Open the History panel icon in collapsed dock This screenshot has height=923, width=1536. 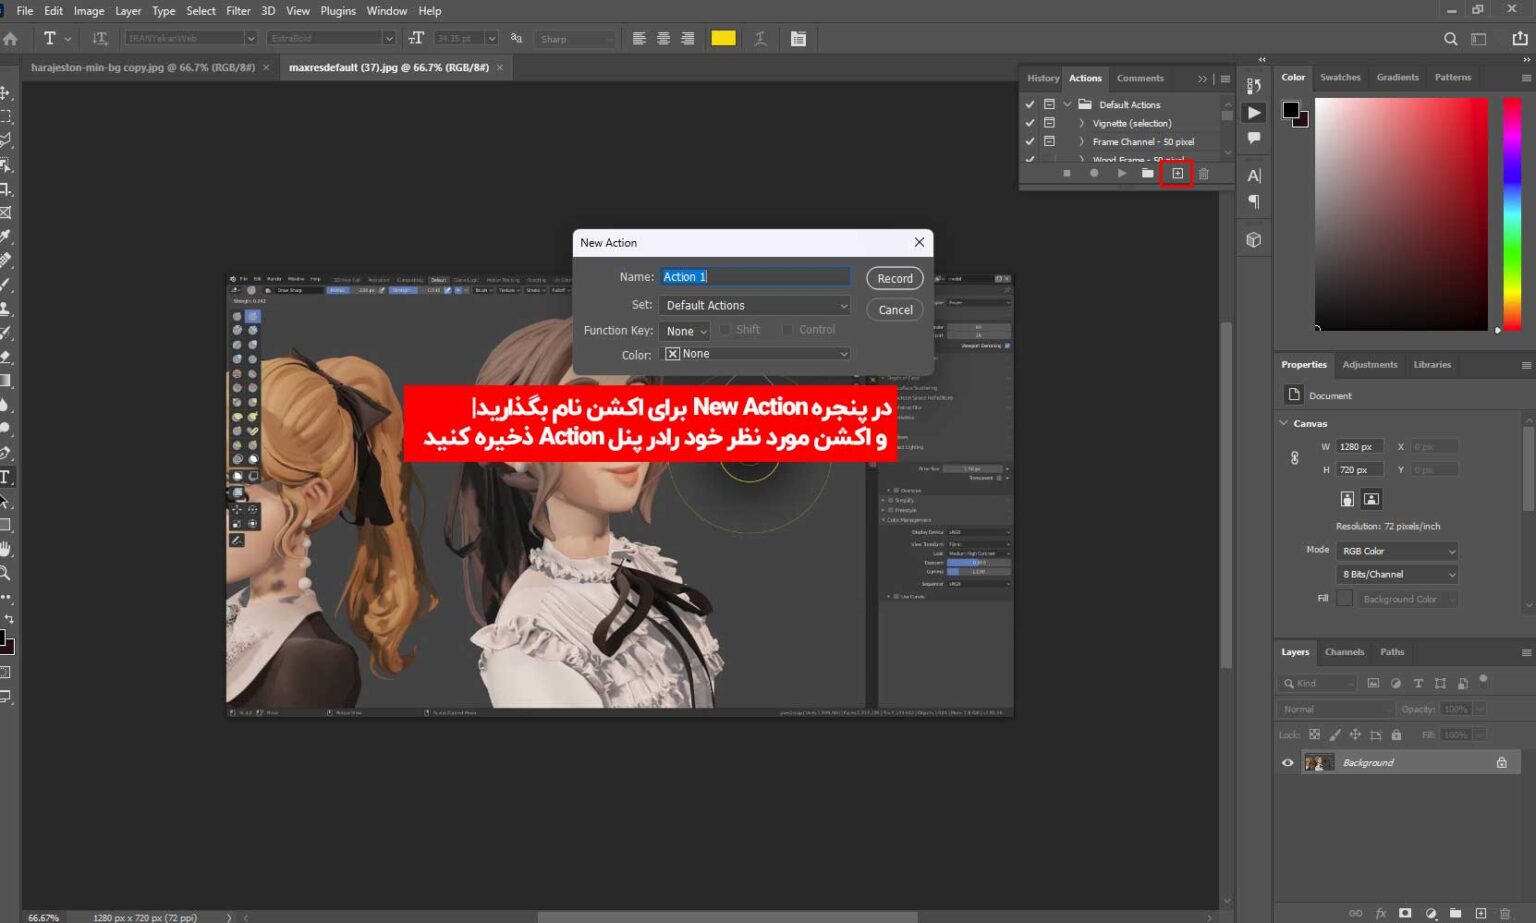point(1254,86)
